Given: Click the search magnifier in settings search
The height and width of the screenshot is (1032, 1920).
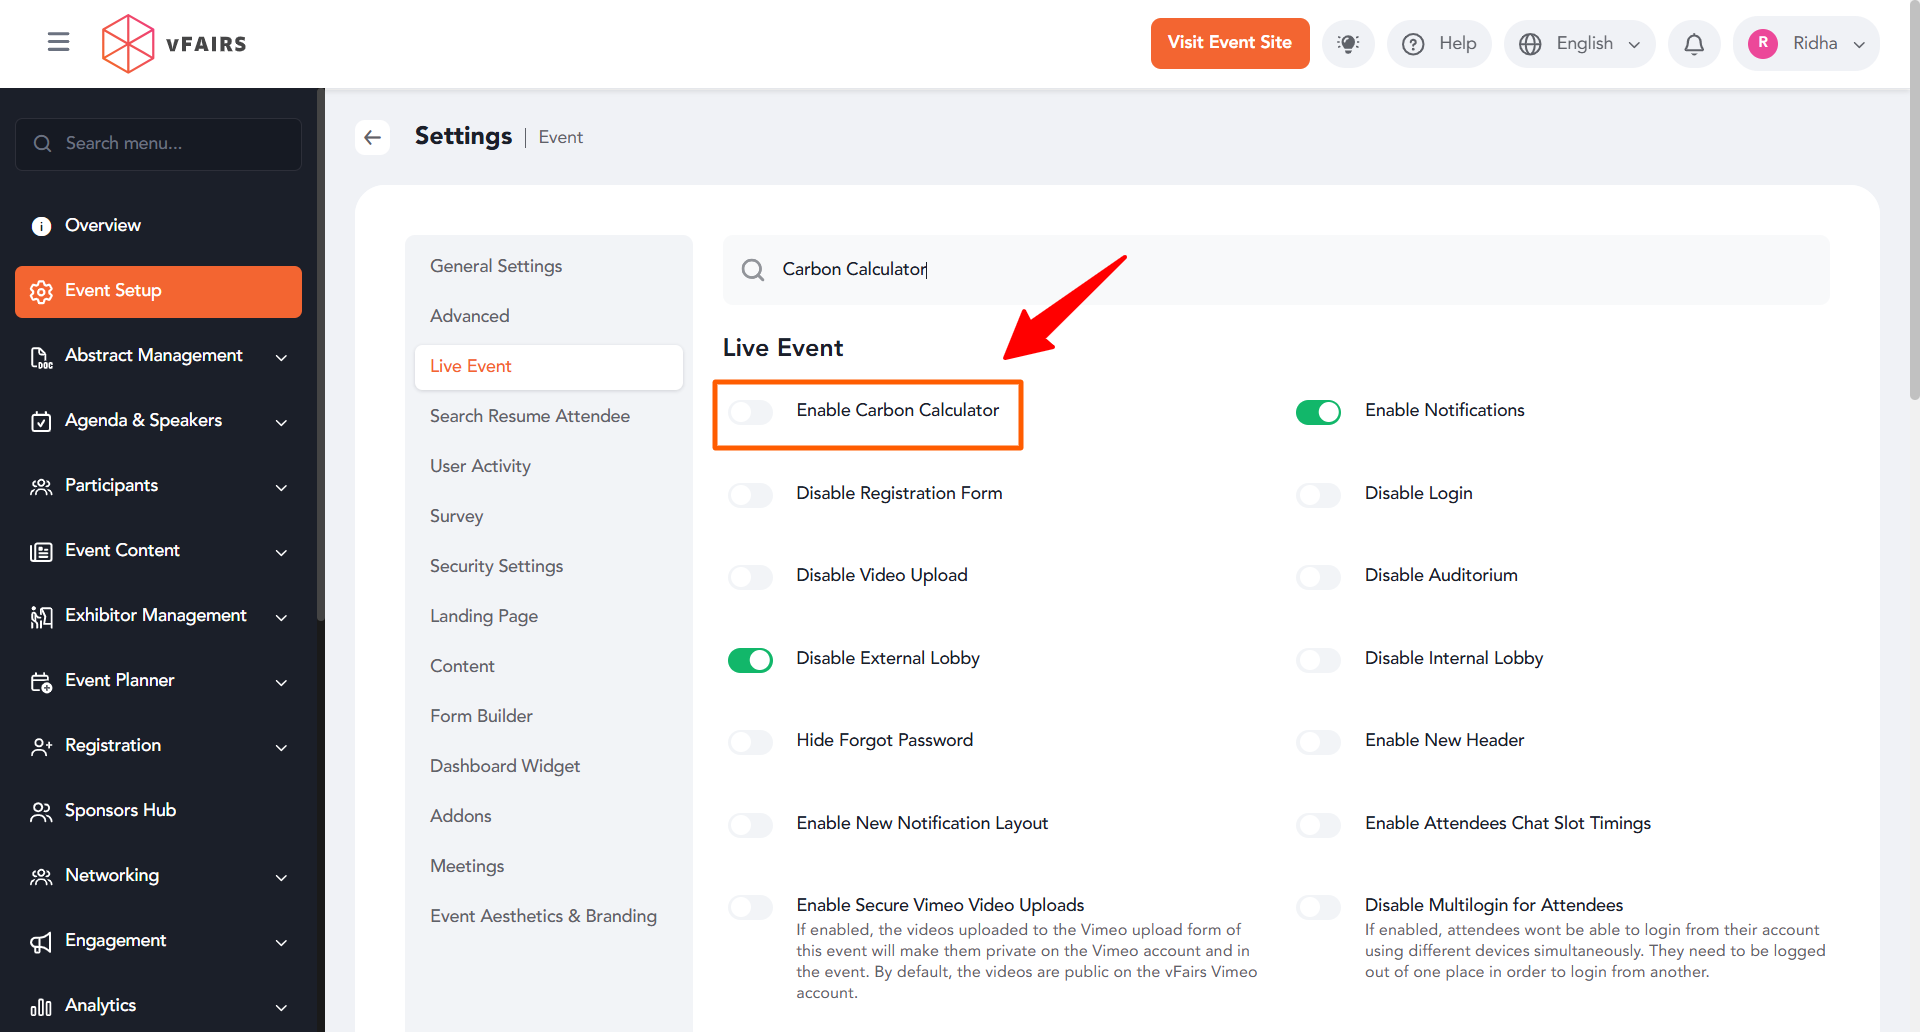Looking at the screenshot, I should pyautogui.click(x=753, y=270).
